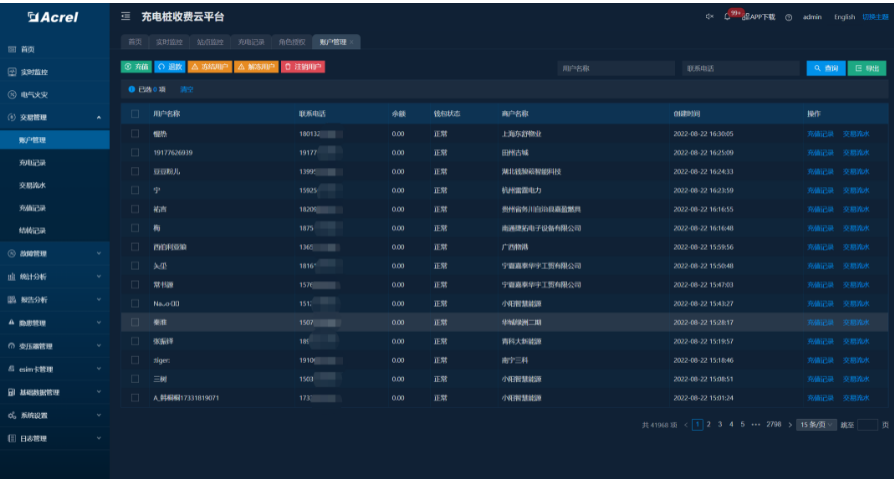
Task: Open 交易流水 link for the 16:25:09 row
Action: pos(856,152)
